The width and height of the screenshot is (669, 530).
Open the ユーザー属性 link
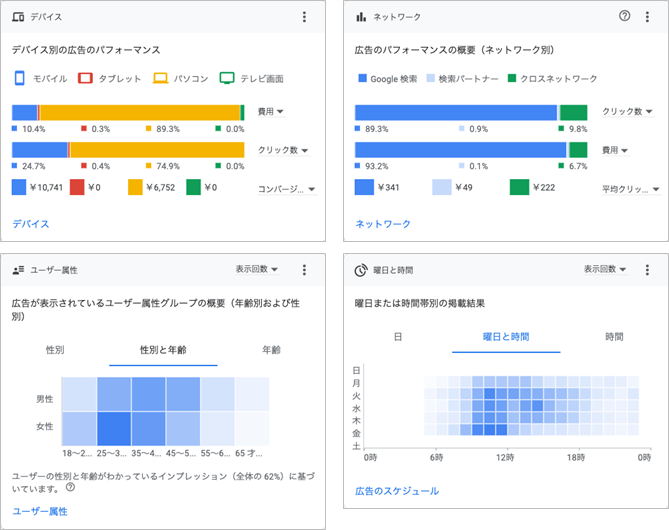(40, 511)
